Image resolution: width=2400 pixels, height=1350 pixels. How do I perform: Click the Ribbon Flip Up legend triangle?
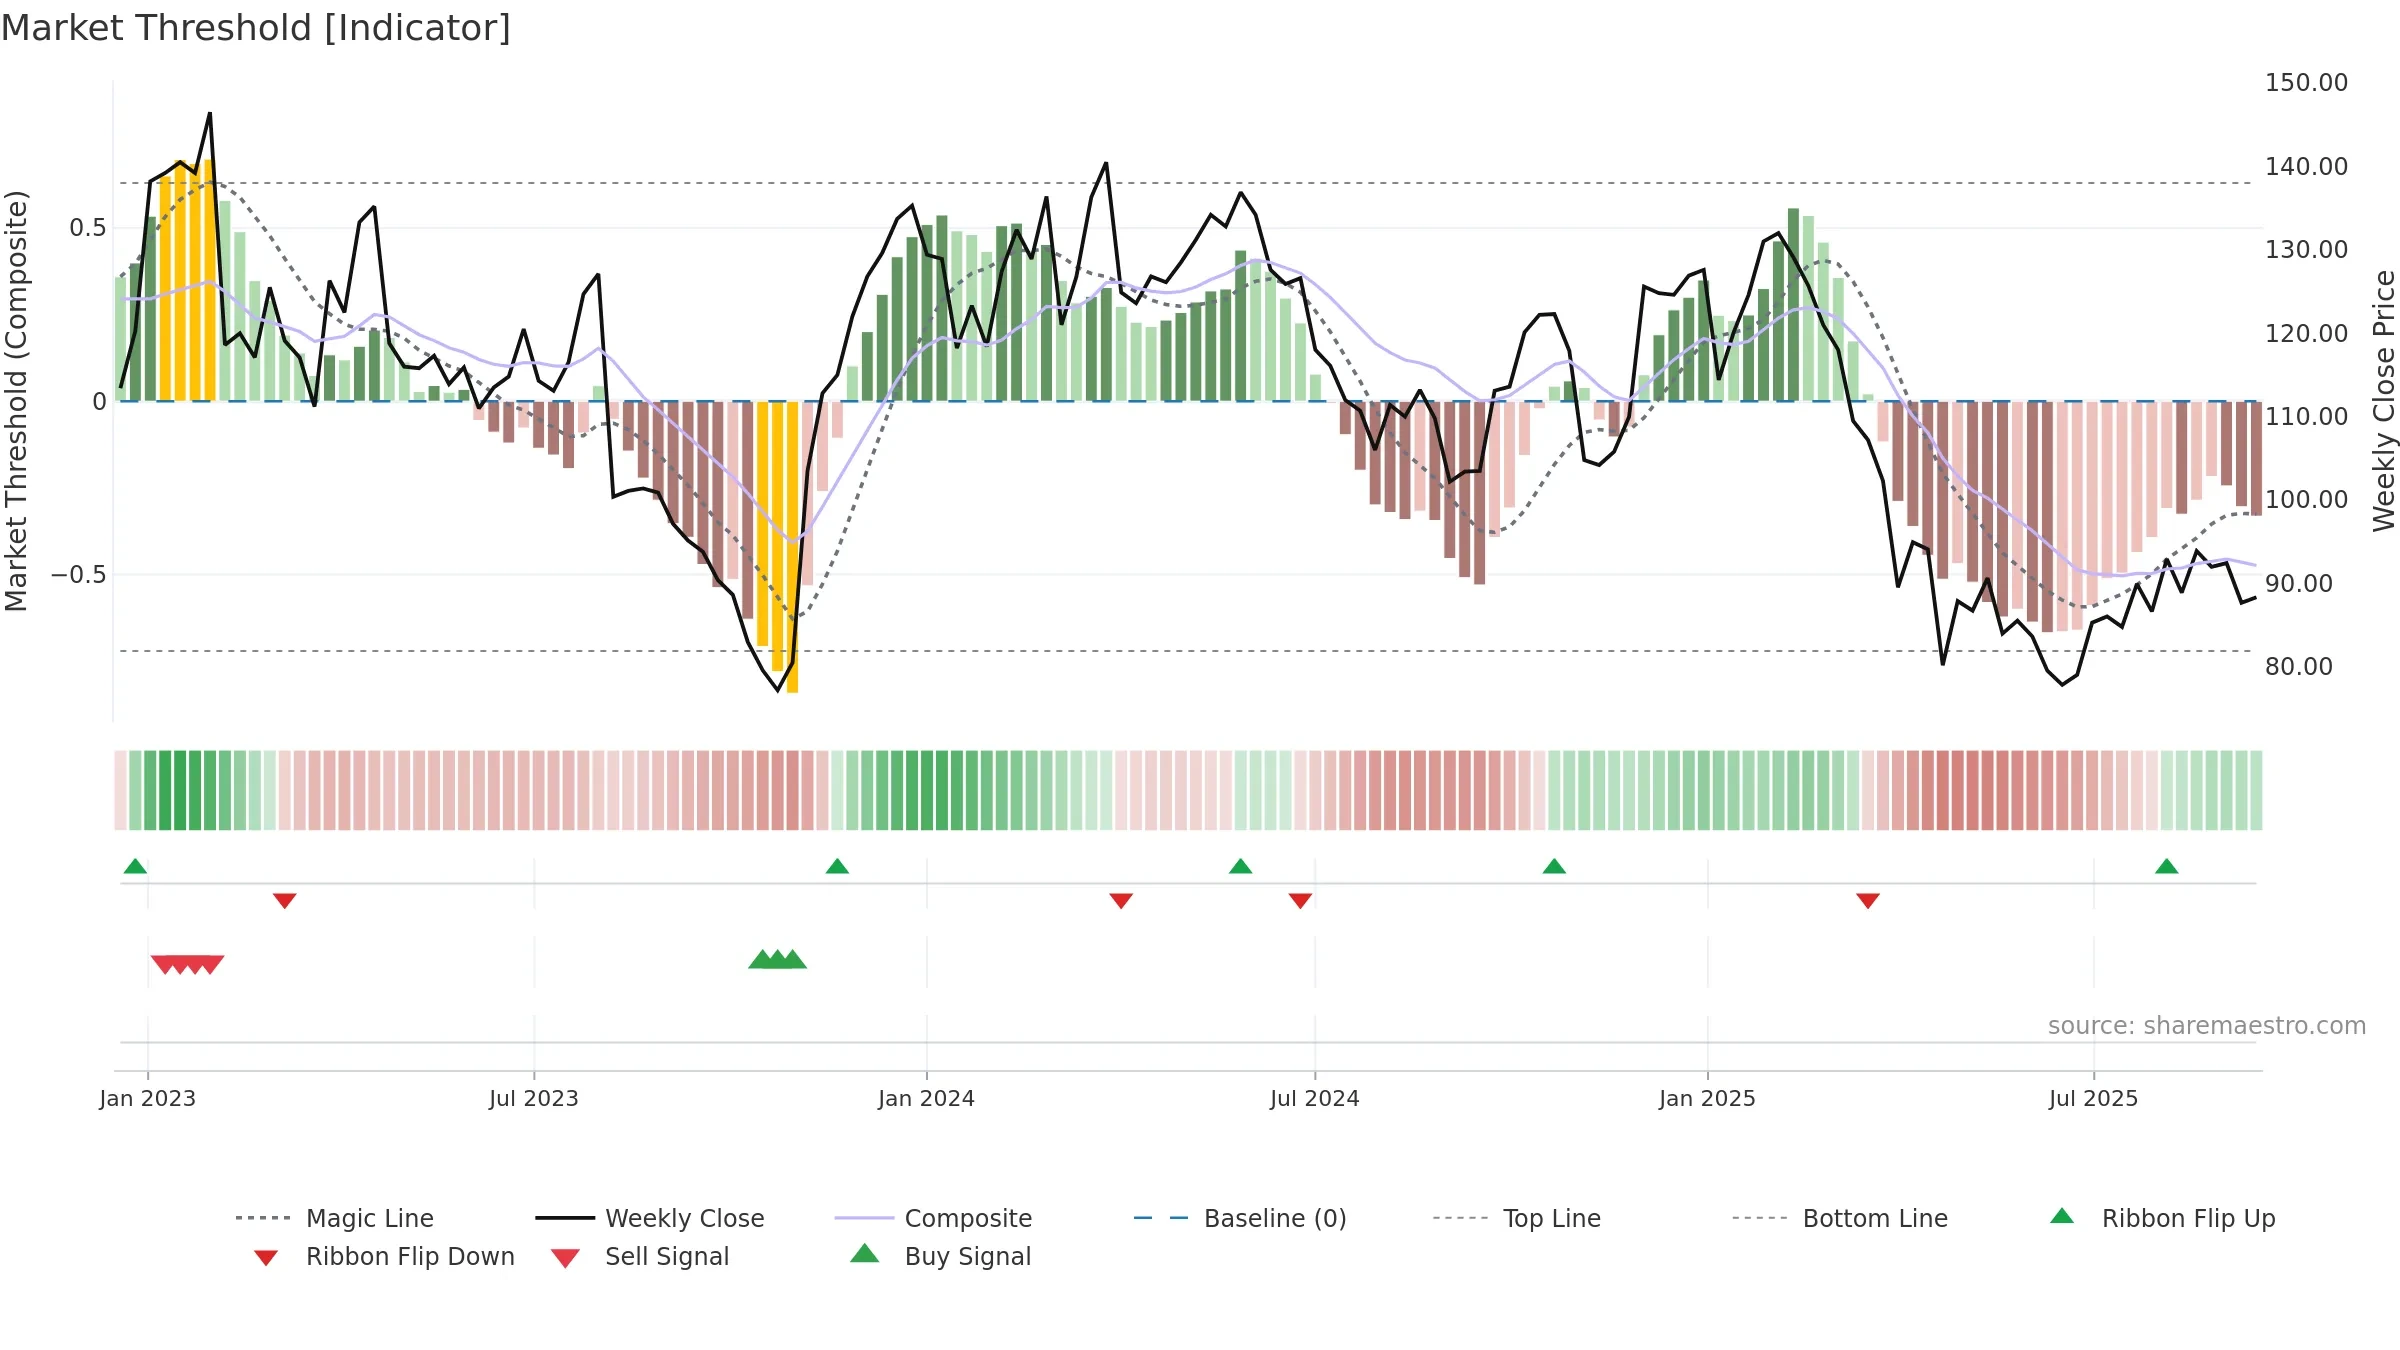coord(2062,1216)
